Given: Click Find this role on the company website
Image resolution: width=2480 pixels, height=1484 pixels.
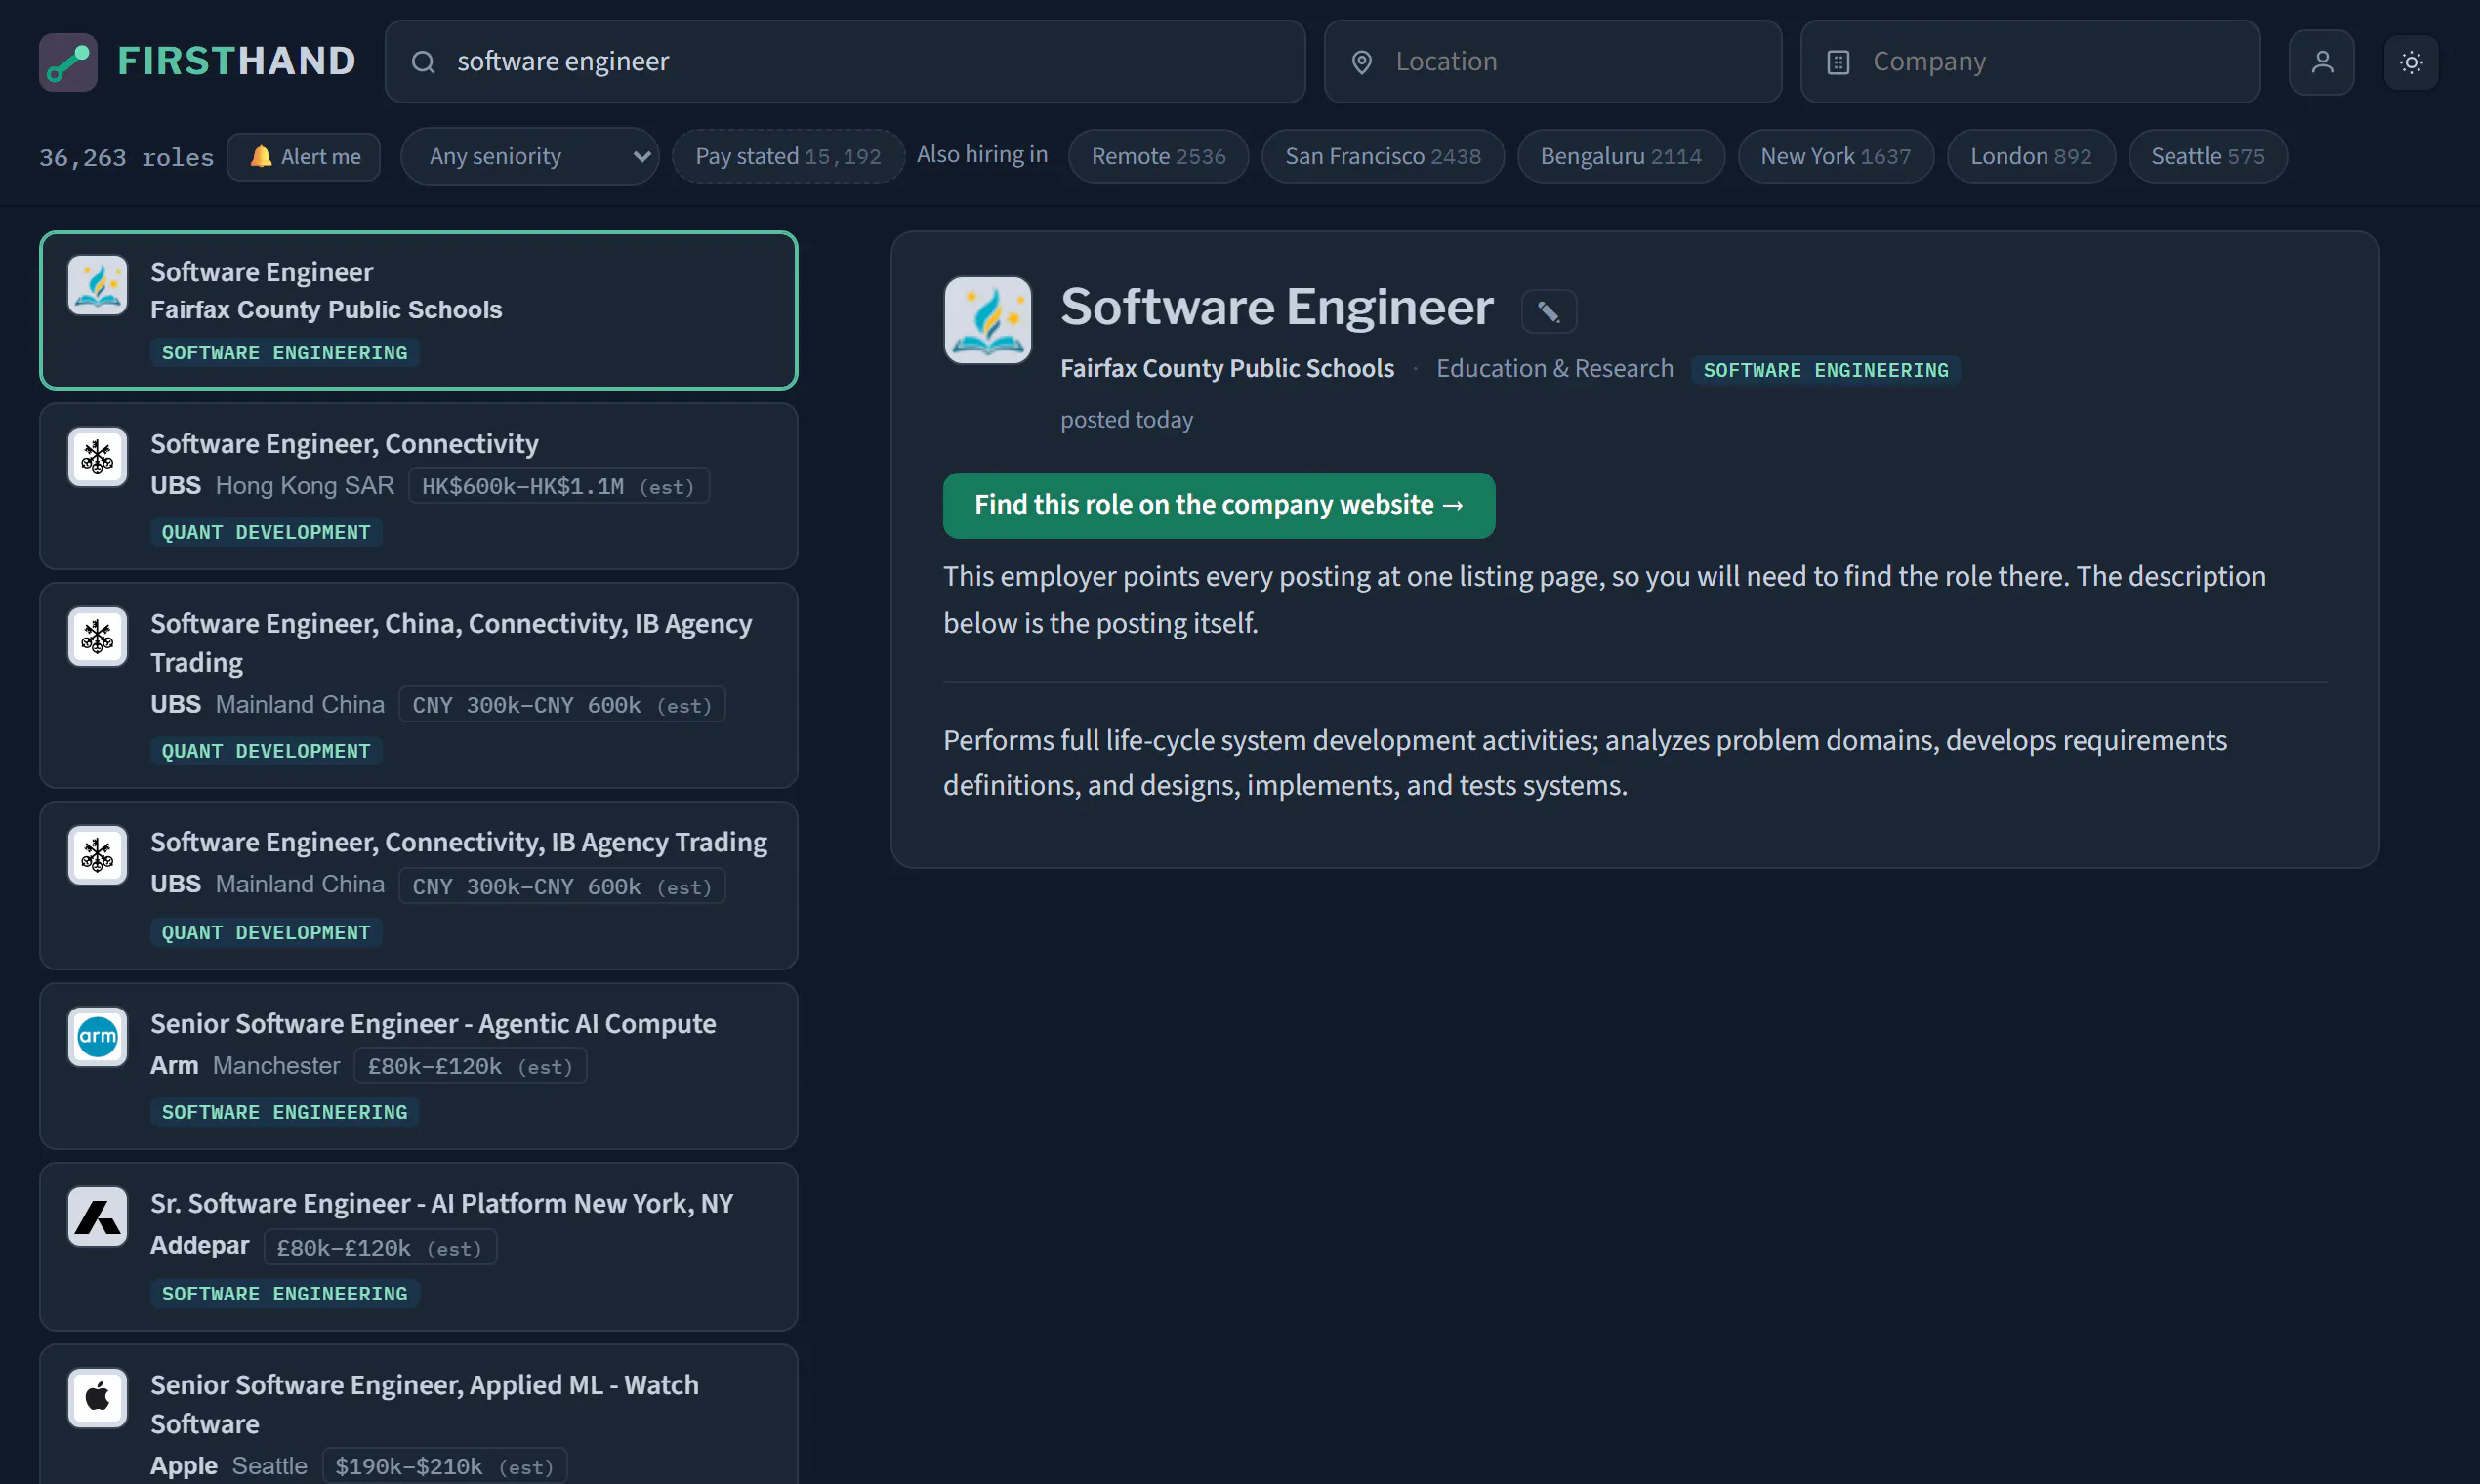Looking at the screenshot, I should 1219,506.
